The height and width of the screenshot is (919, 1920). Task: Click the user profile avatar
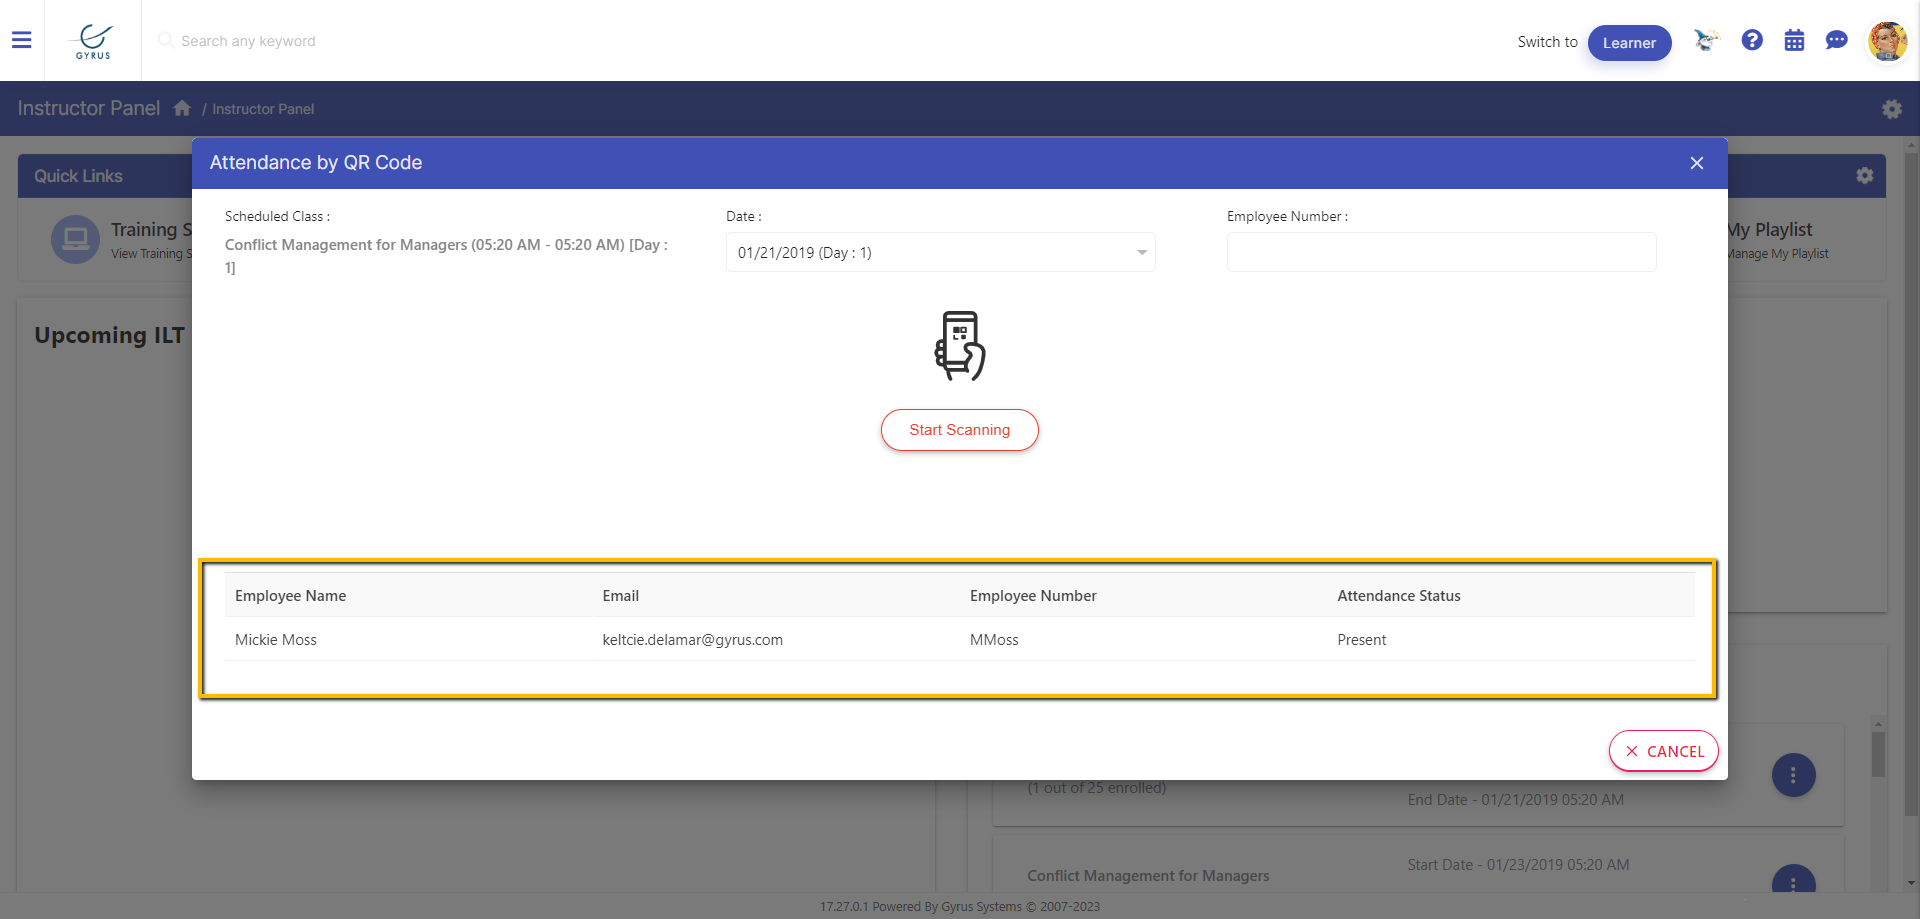pyautogui.click(x=1887, y=42)
